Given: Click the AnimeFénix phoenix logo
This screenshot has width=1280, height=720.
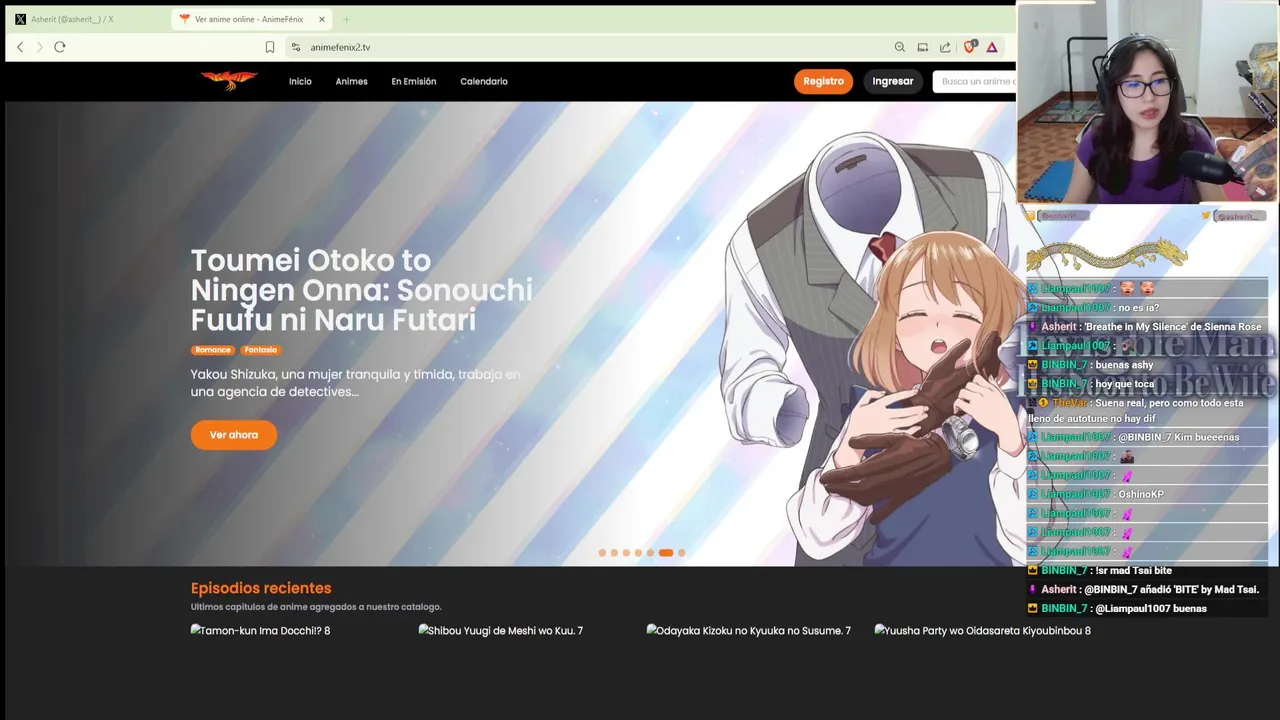Looking at the screenshot, I should 229,81.
